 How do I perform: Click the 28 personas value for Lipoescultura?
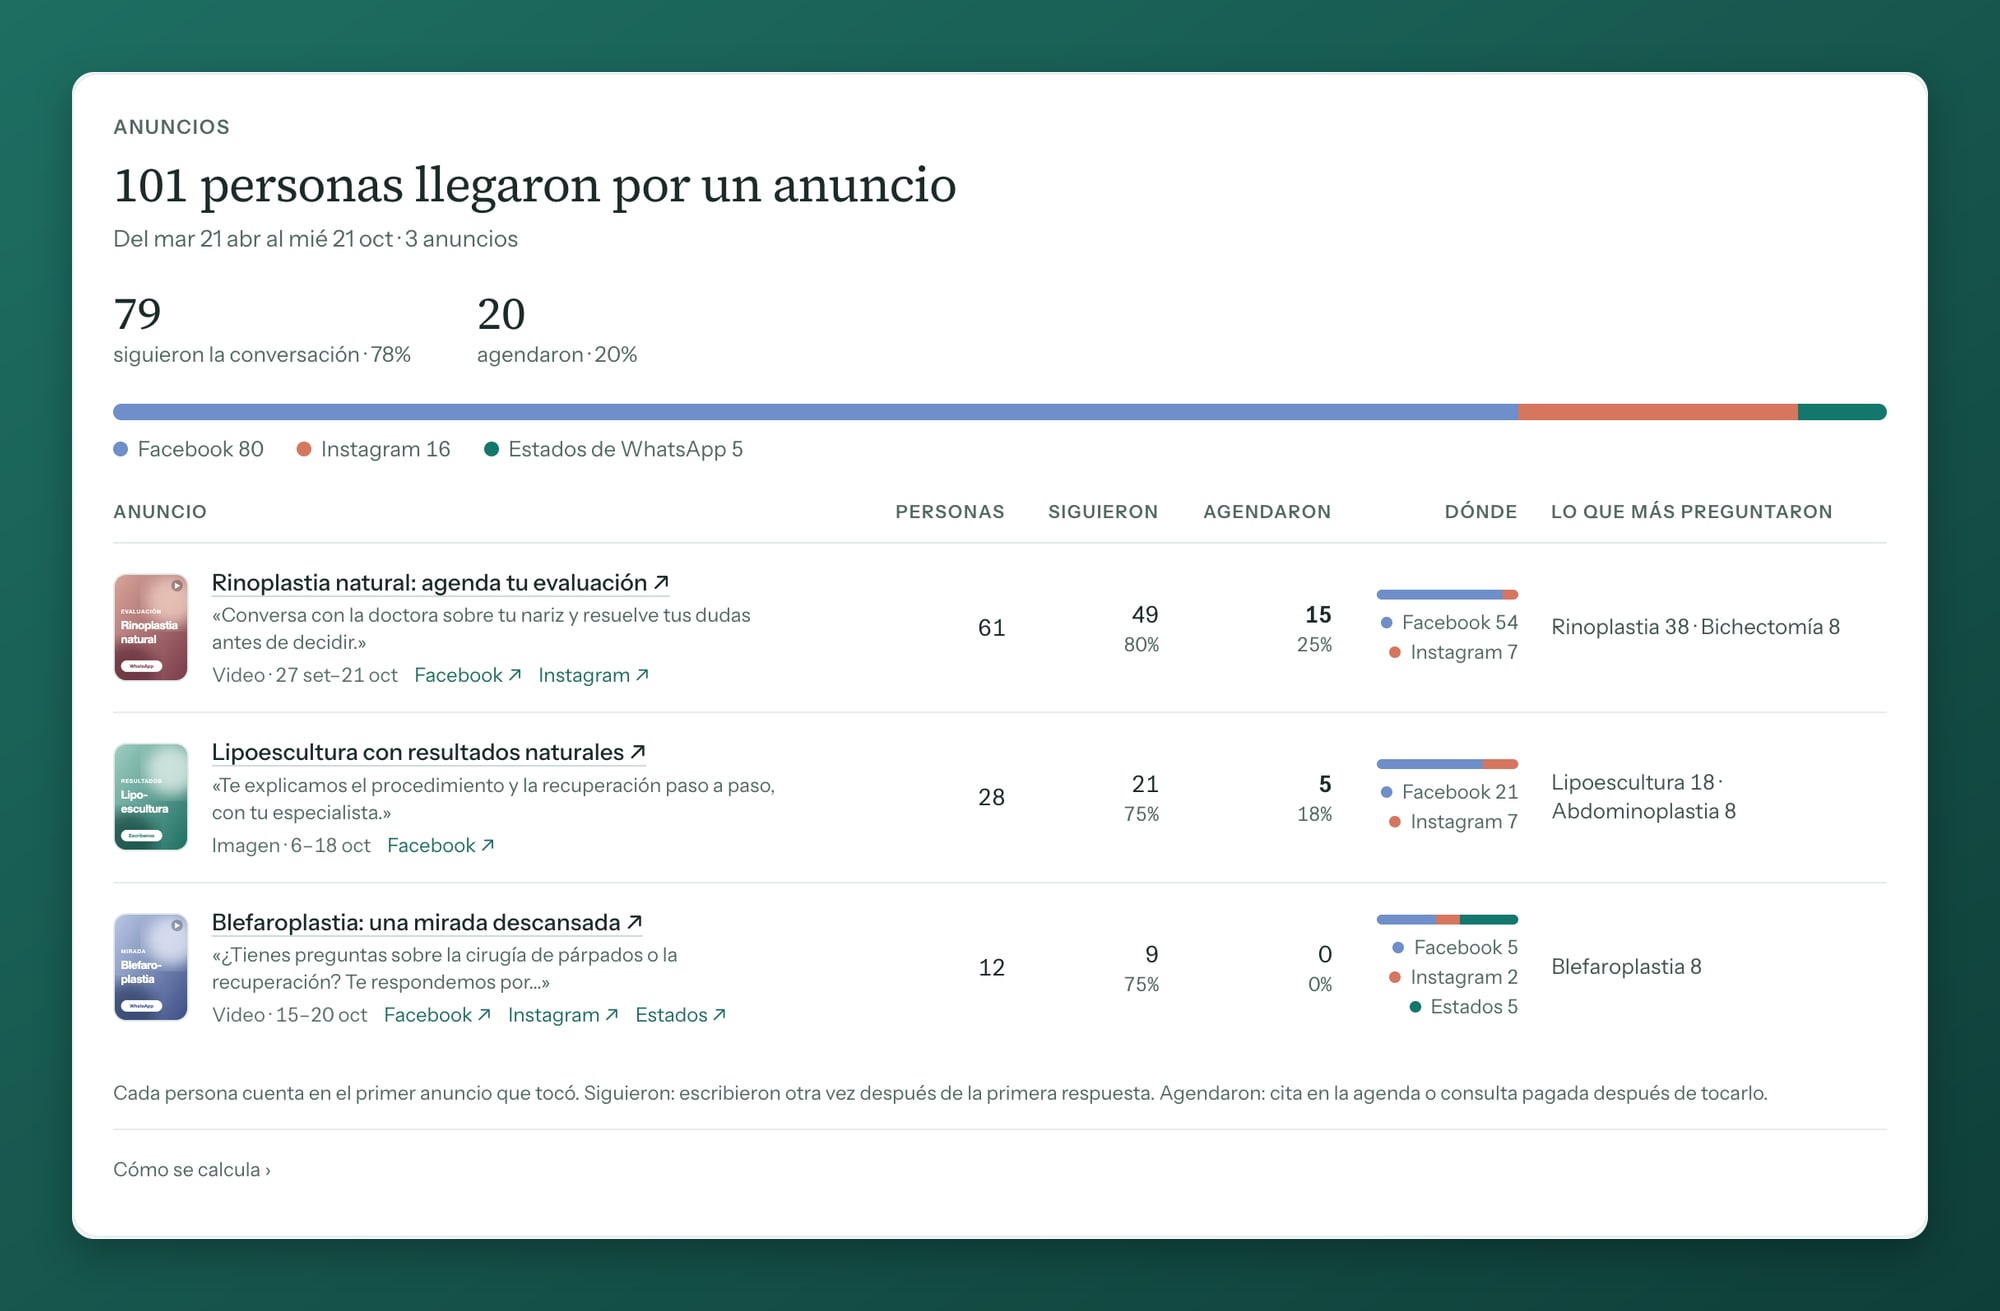[x=991, y=797]
